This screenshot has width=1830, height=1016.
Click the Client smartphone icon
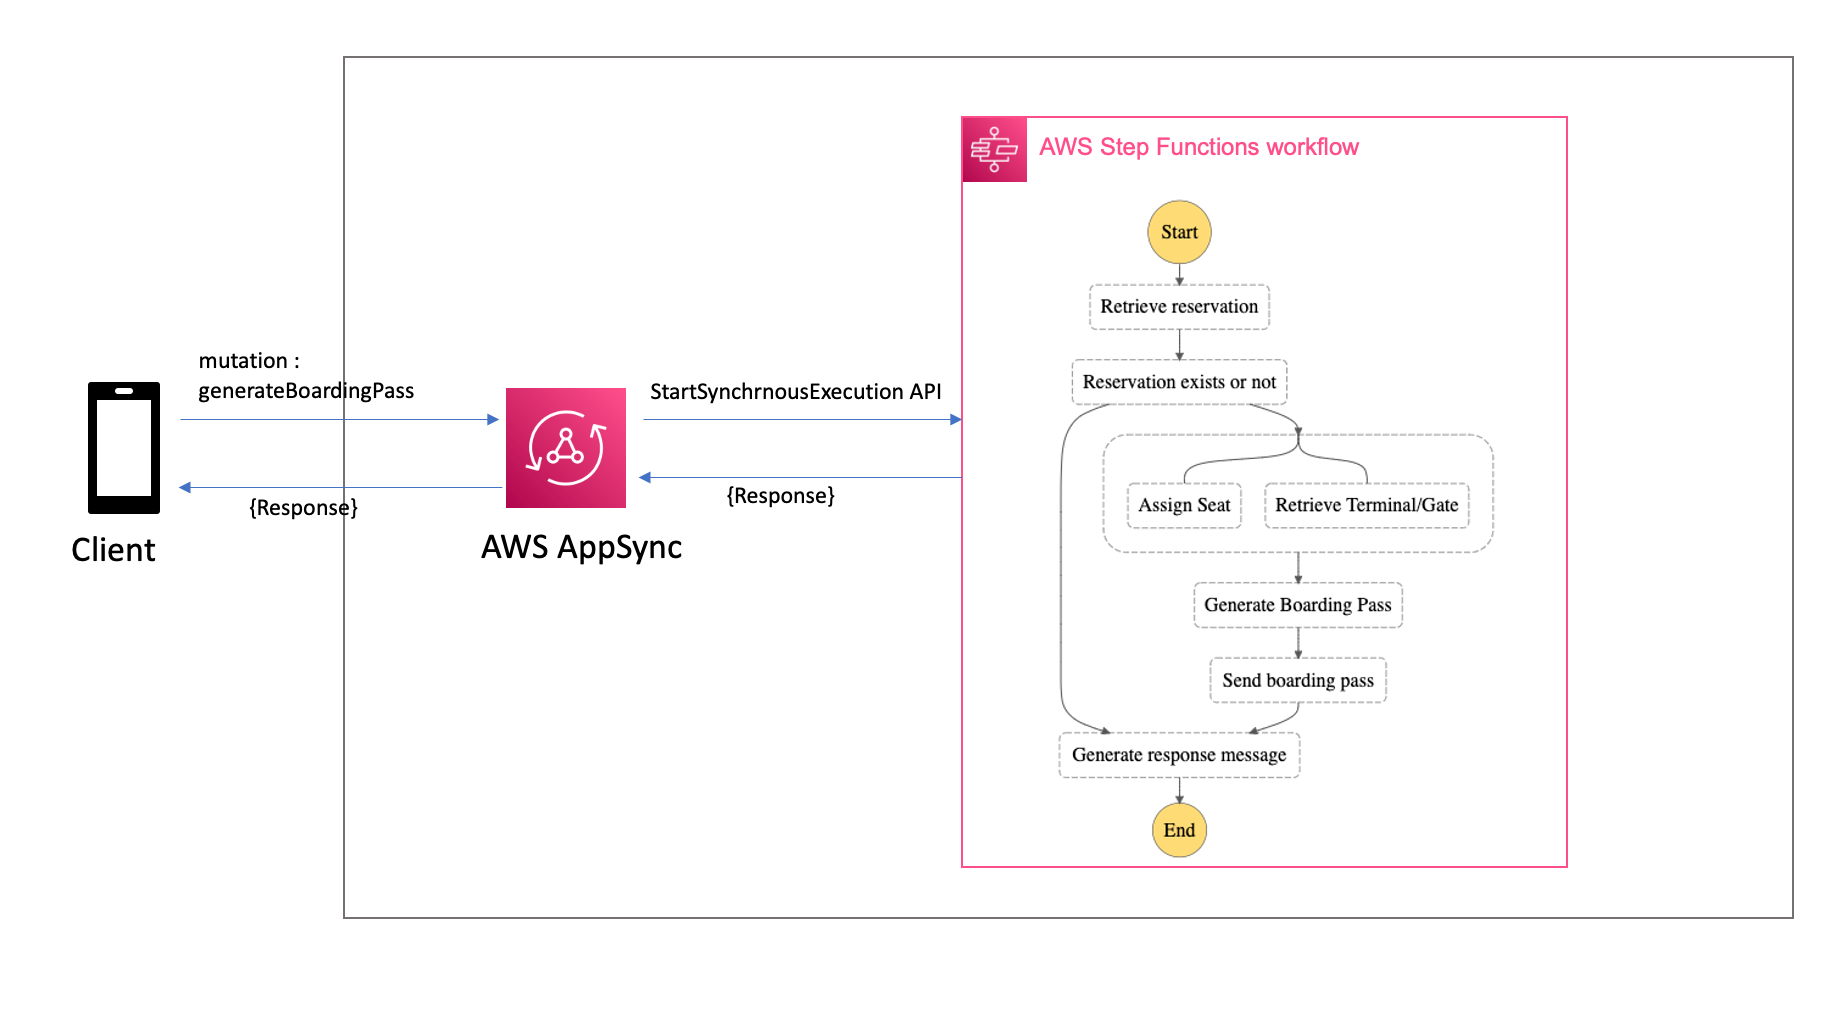(x=122, y=446)
